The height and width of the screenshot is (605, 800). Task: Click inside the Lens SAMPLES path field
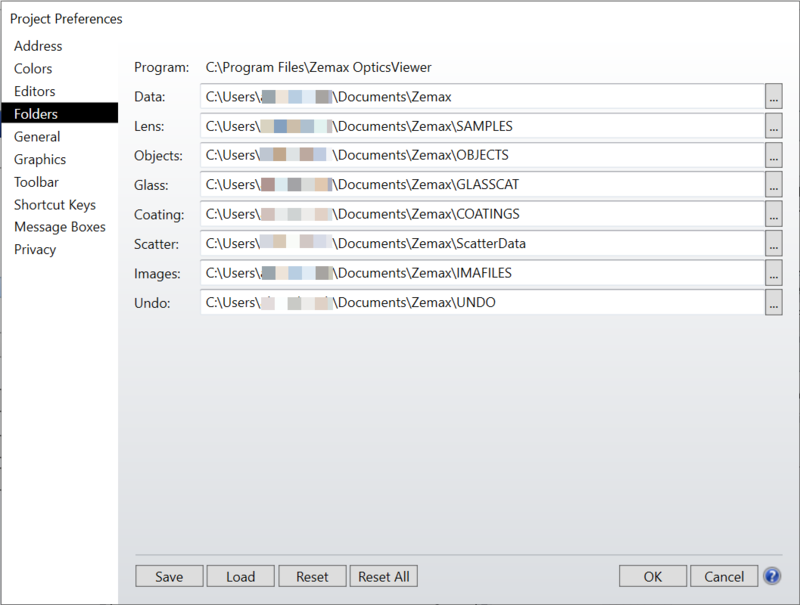click(x=482, y=126)
